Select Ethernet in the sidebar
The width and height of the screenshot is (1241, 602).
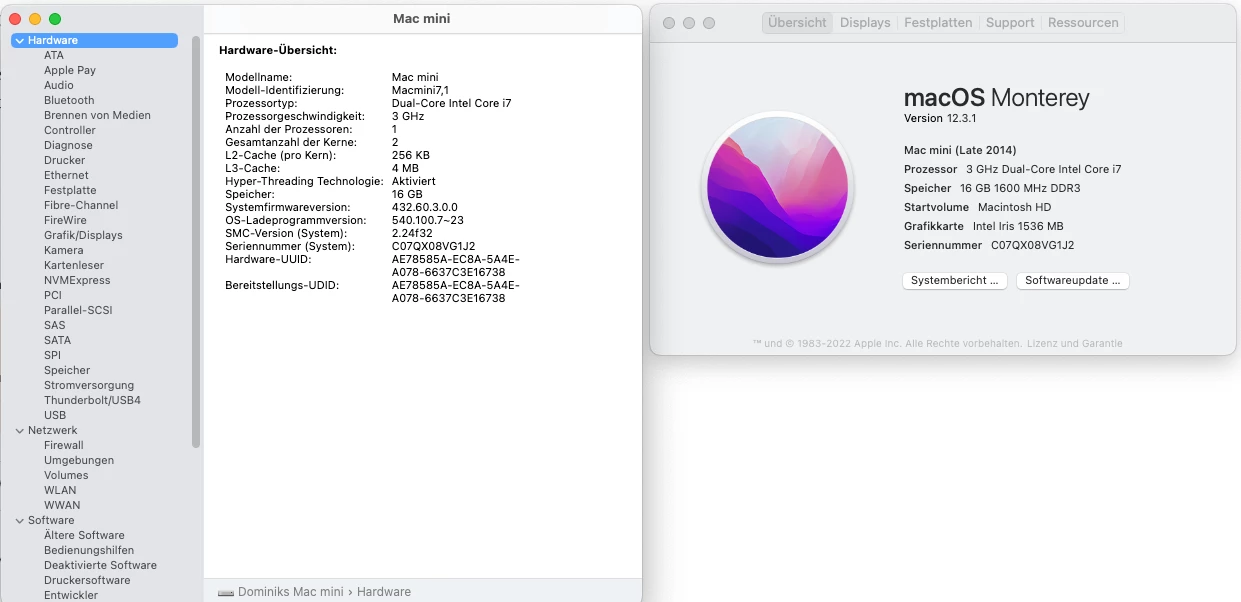(x=66, y=175)
